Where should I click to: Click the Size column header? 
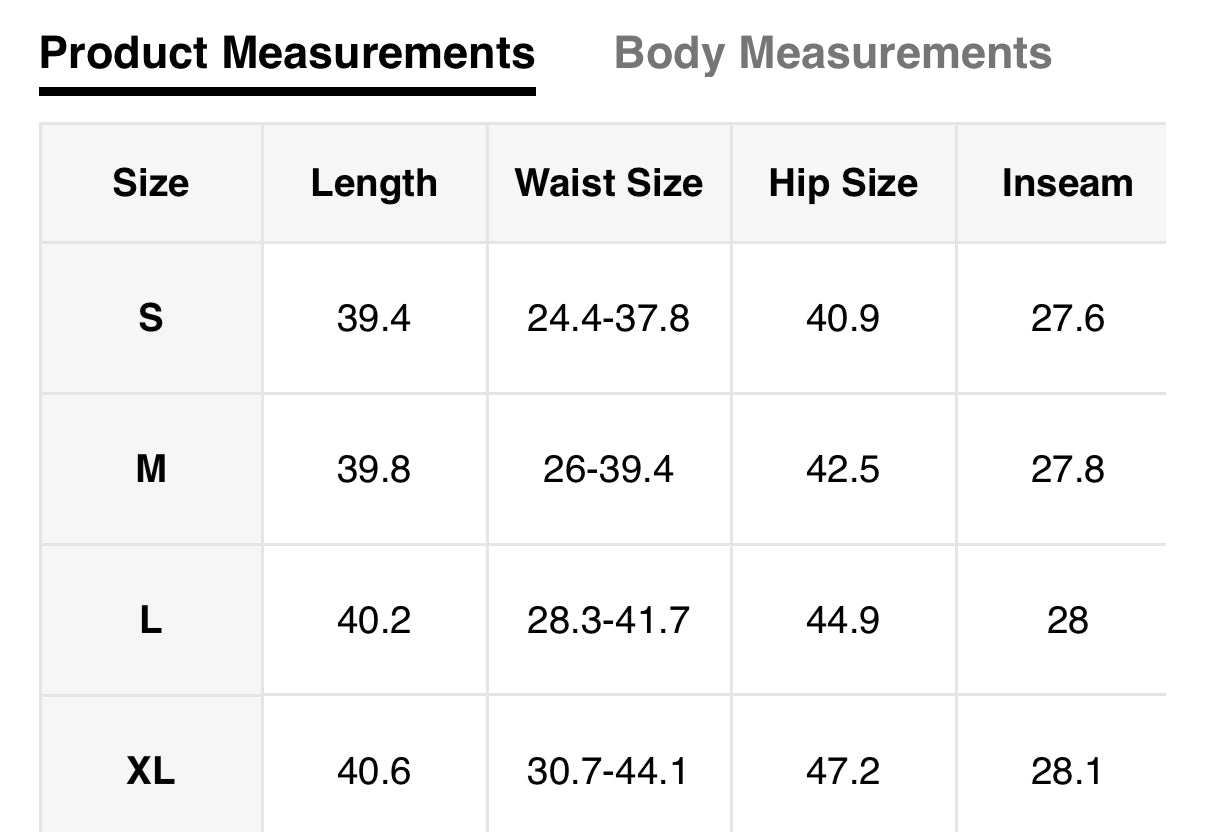coord(150,183)
